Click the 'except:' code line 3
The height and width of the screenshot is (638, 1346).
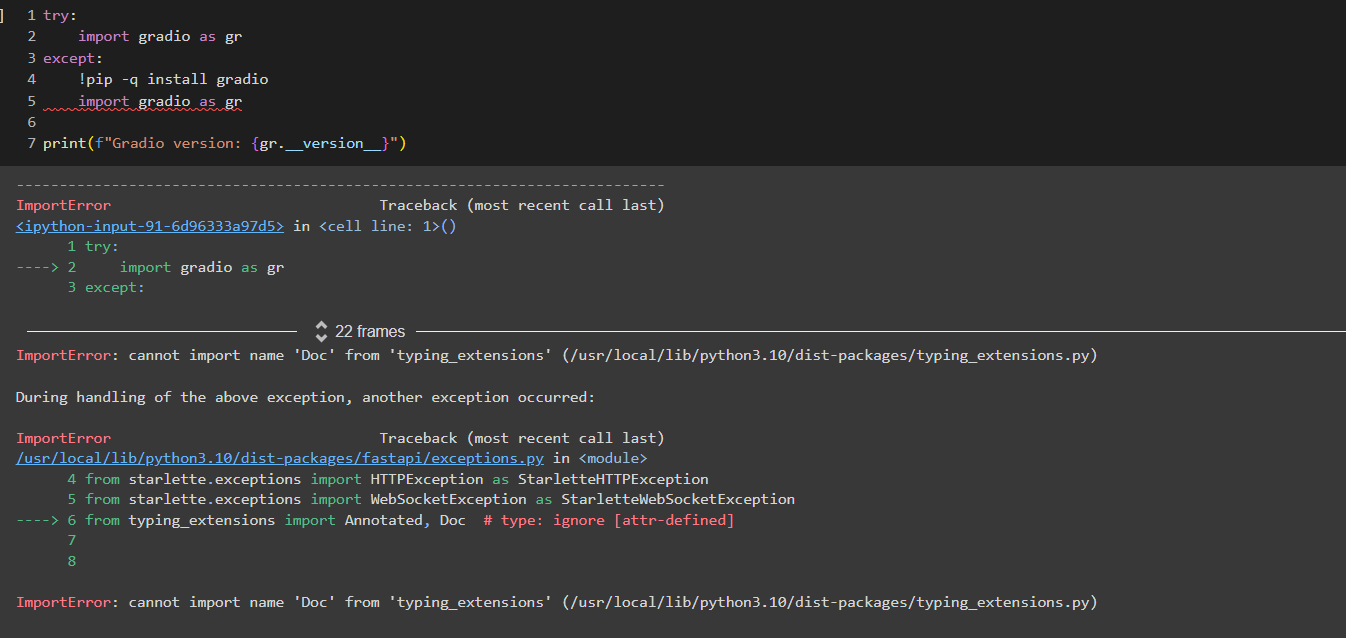(x=73, y=58)
